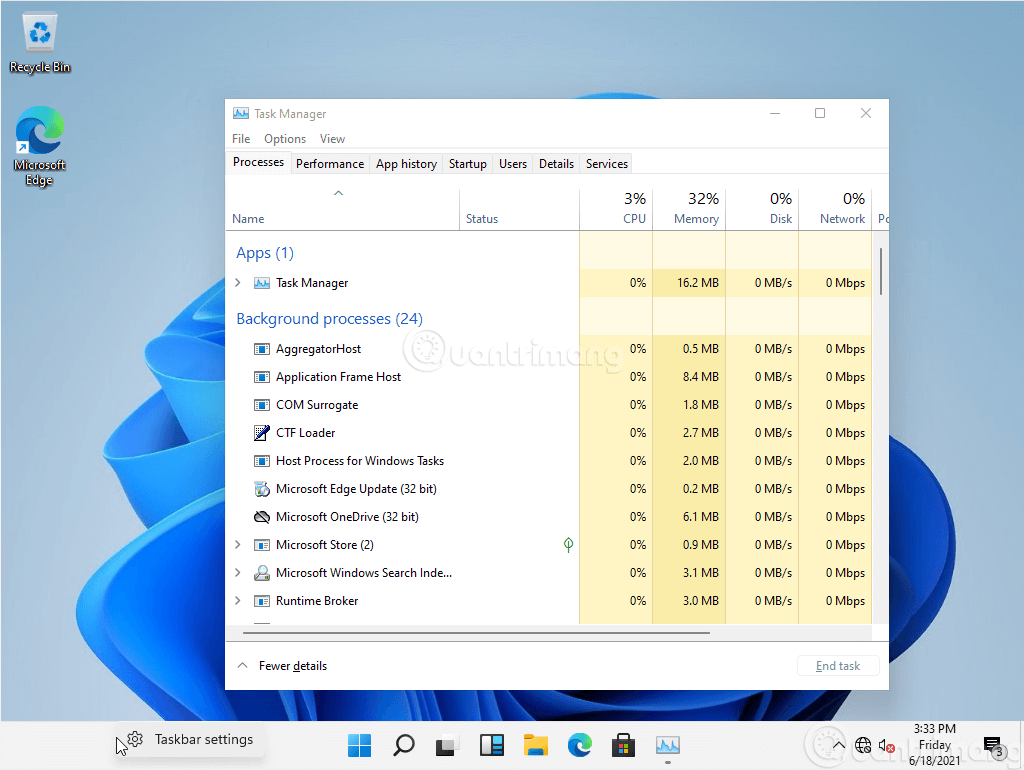Open Microsoft Store from the taskbar
Image resolution: width=1024 pixels, height=770 pixels.
(x=623, y=745)
